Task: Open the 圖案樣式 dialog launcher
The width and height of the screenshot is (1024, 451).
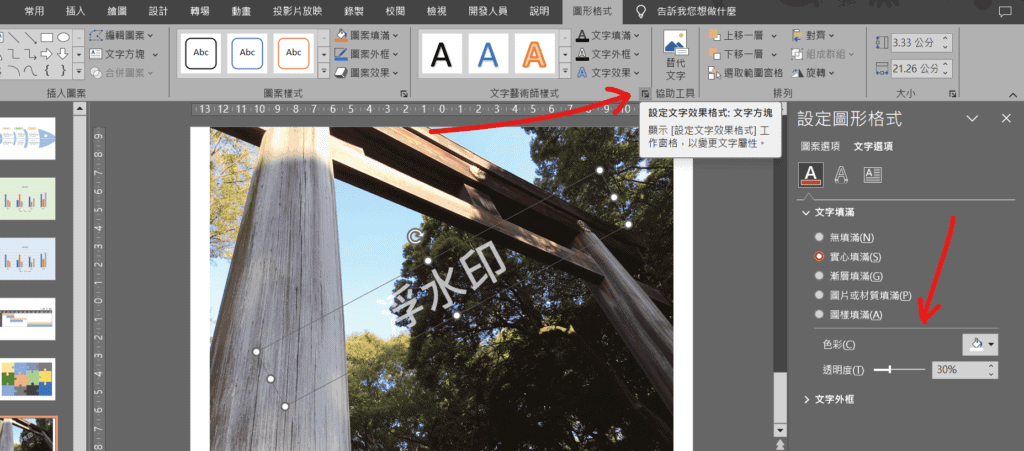Action: (404, 93)
